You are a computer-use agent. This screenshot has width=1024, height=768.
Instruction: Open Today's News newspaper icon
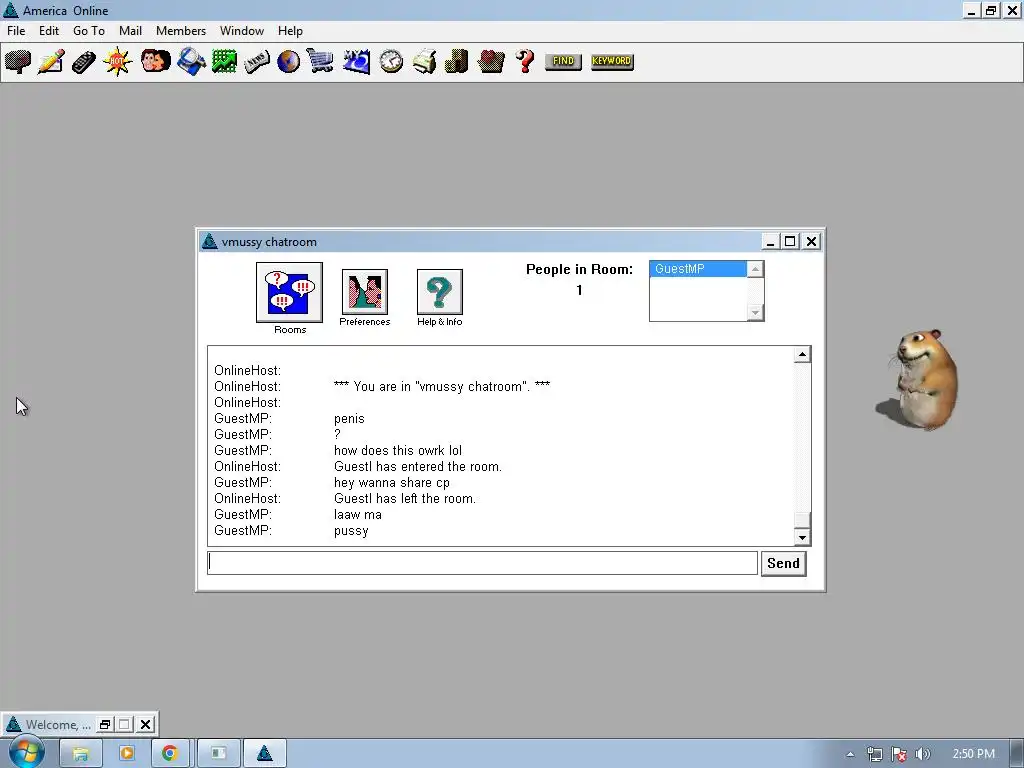pos(257,62)
